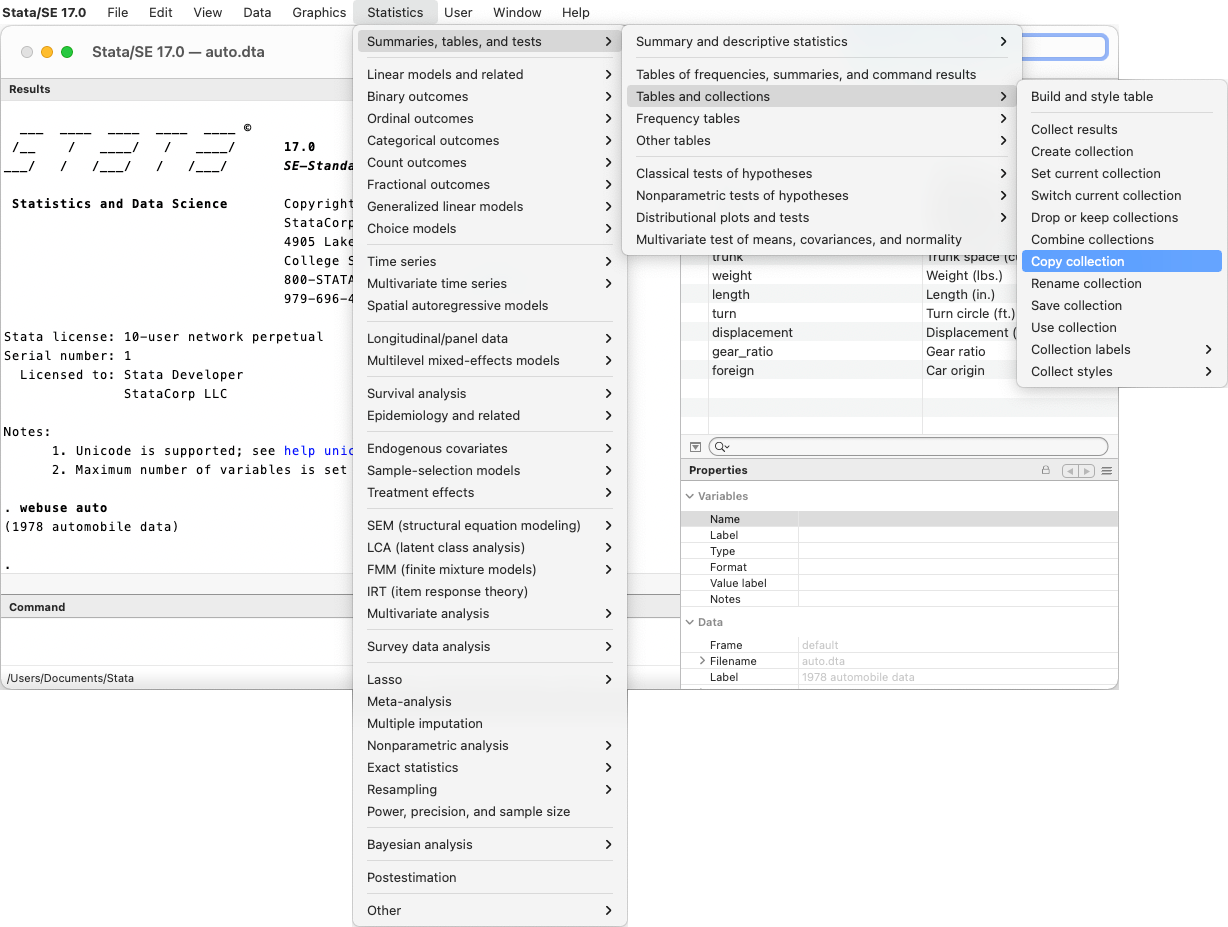1228x927 pixels.
Task: Open the Graphics menu
Action: (x=319, y=12)
